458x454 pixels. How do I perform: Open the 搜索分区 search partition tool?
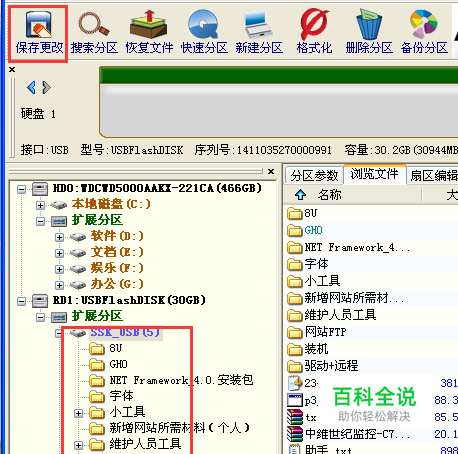[x=94, y=33]
